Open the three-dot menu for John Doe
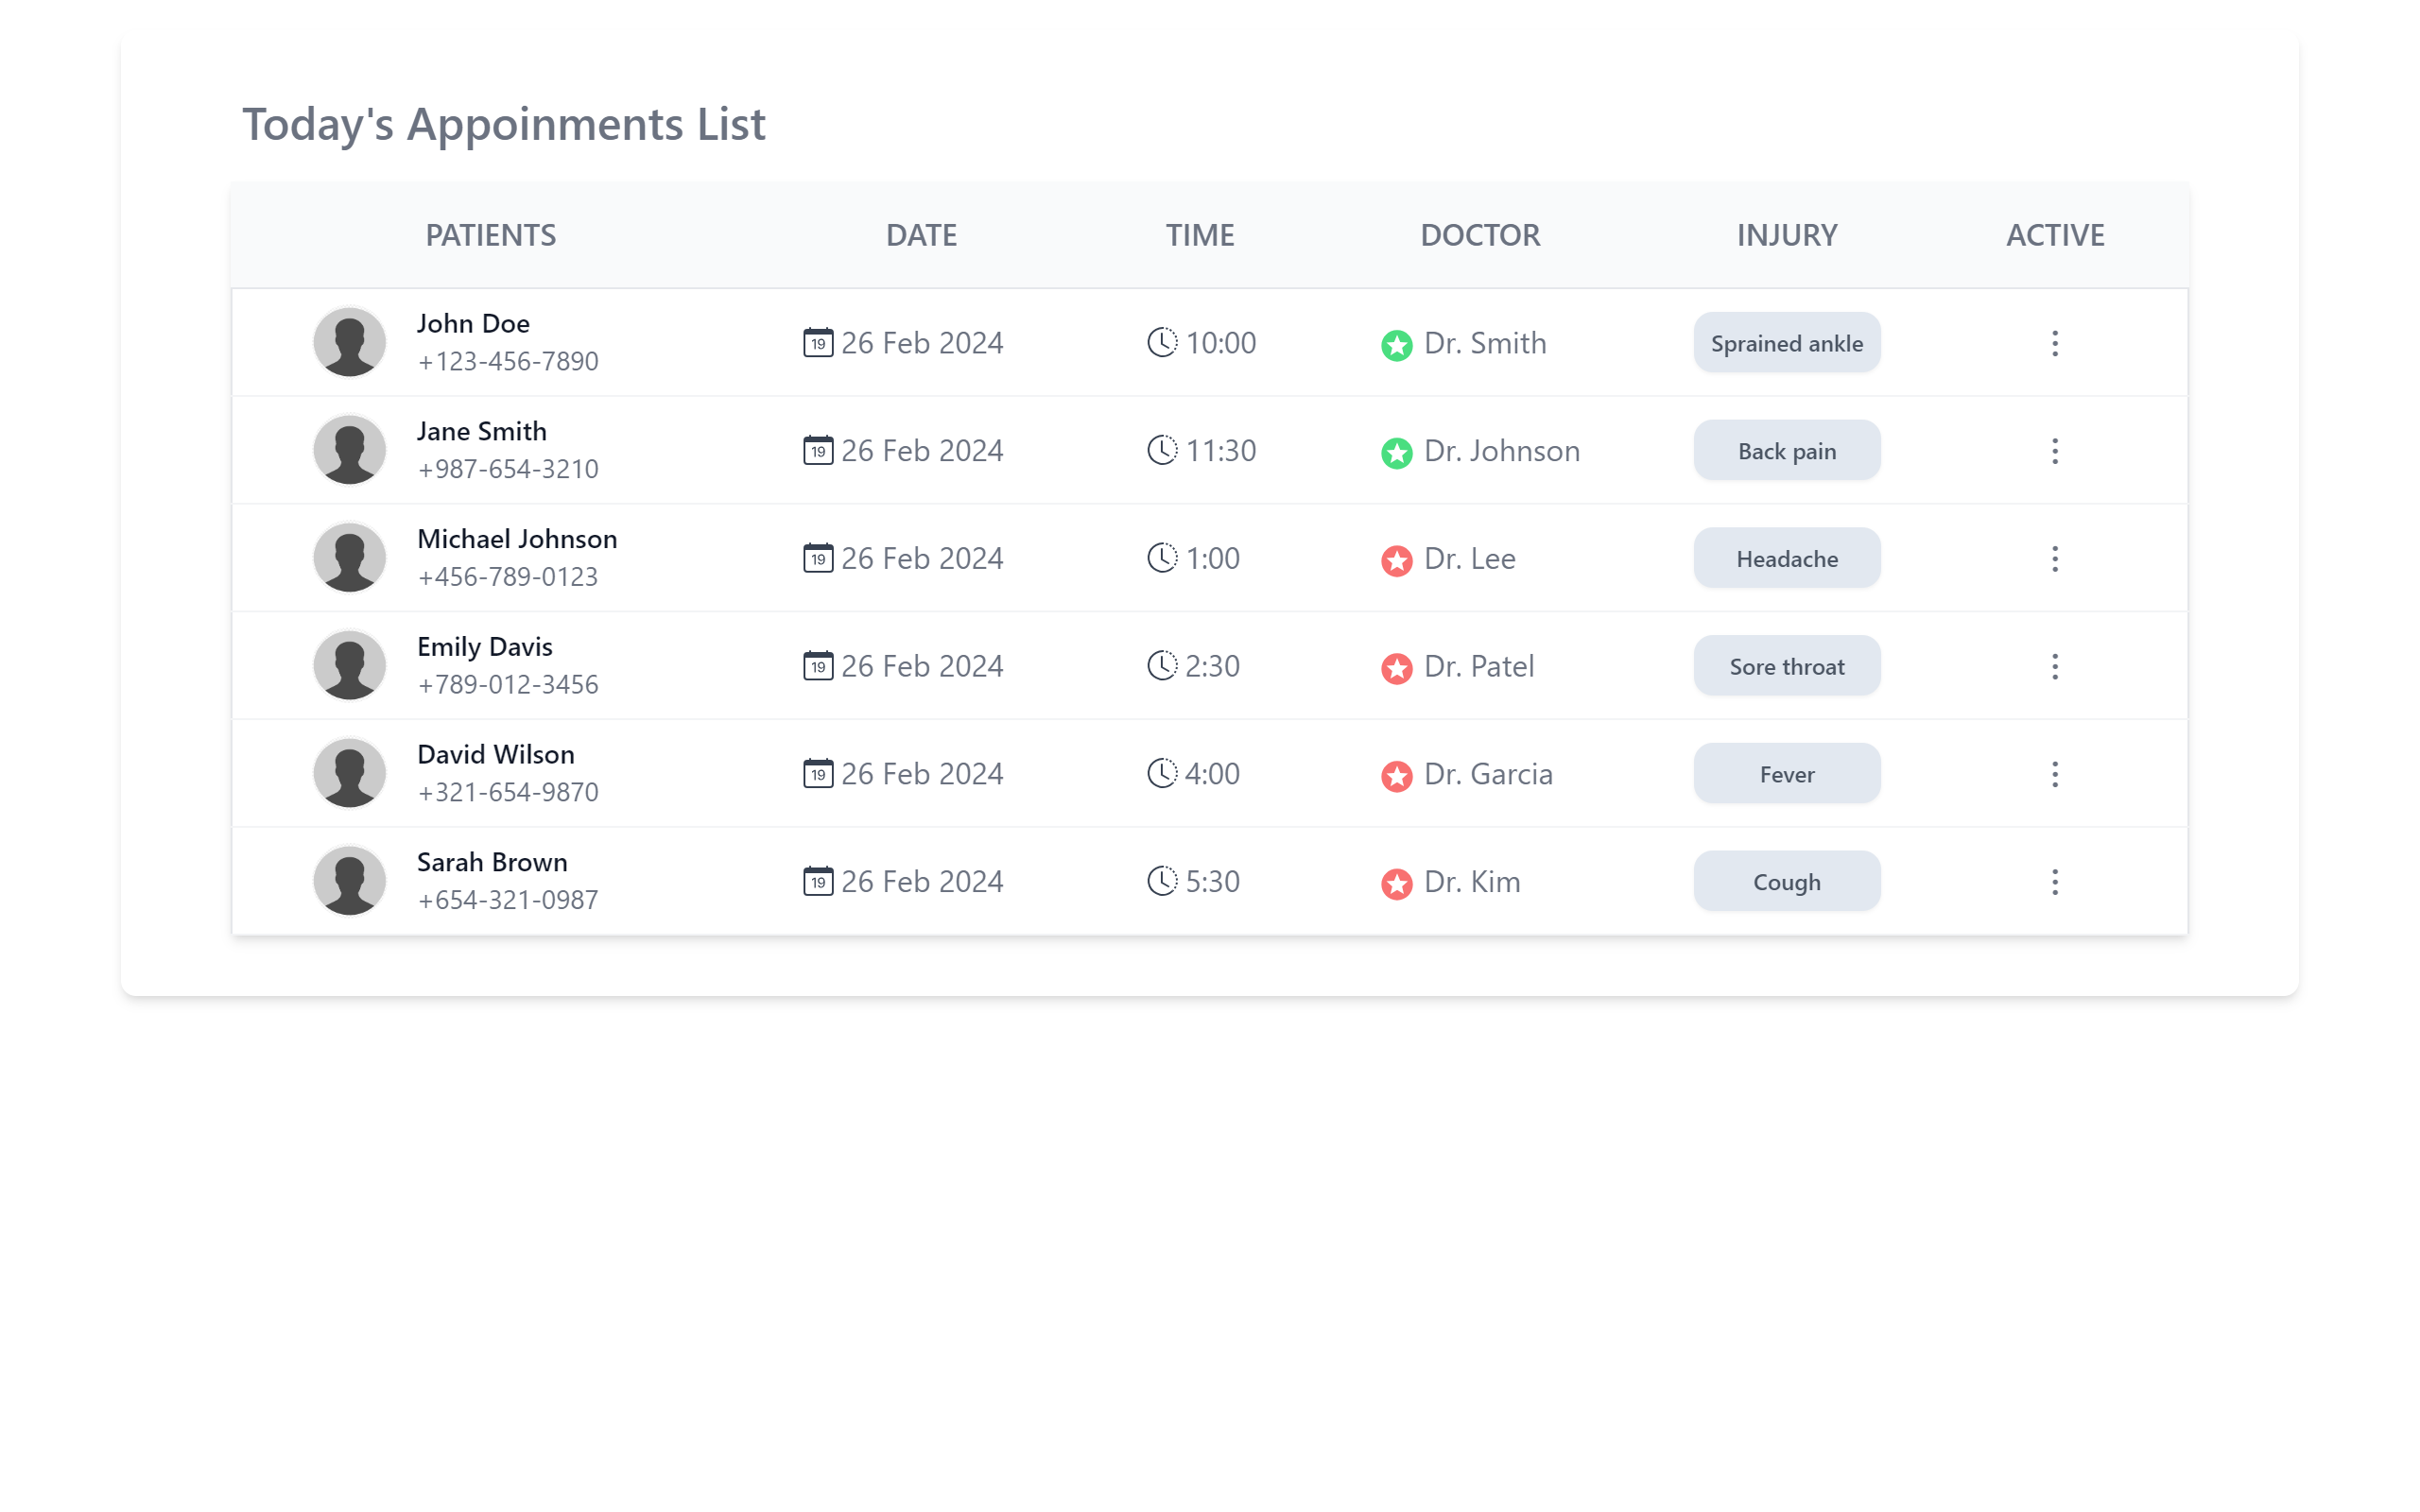 tap(2054, 343)
